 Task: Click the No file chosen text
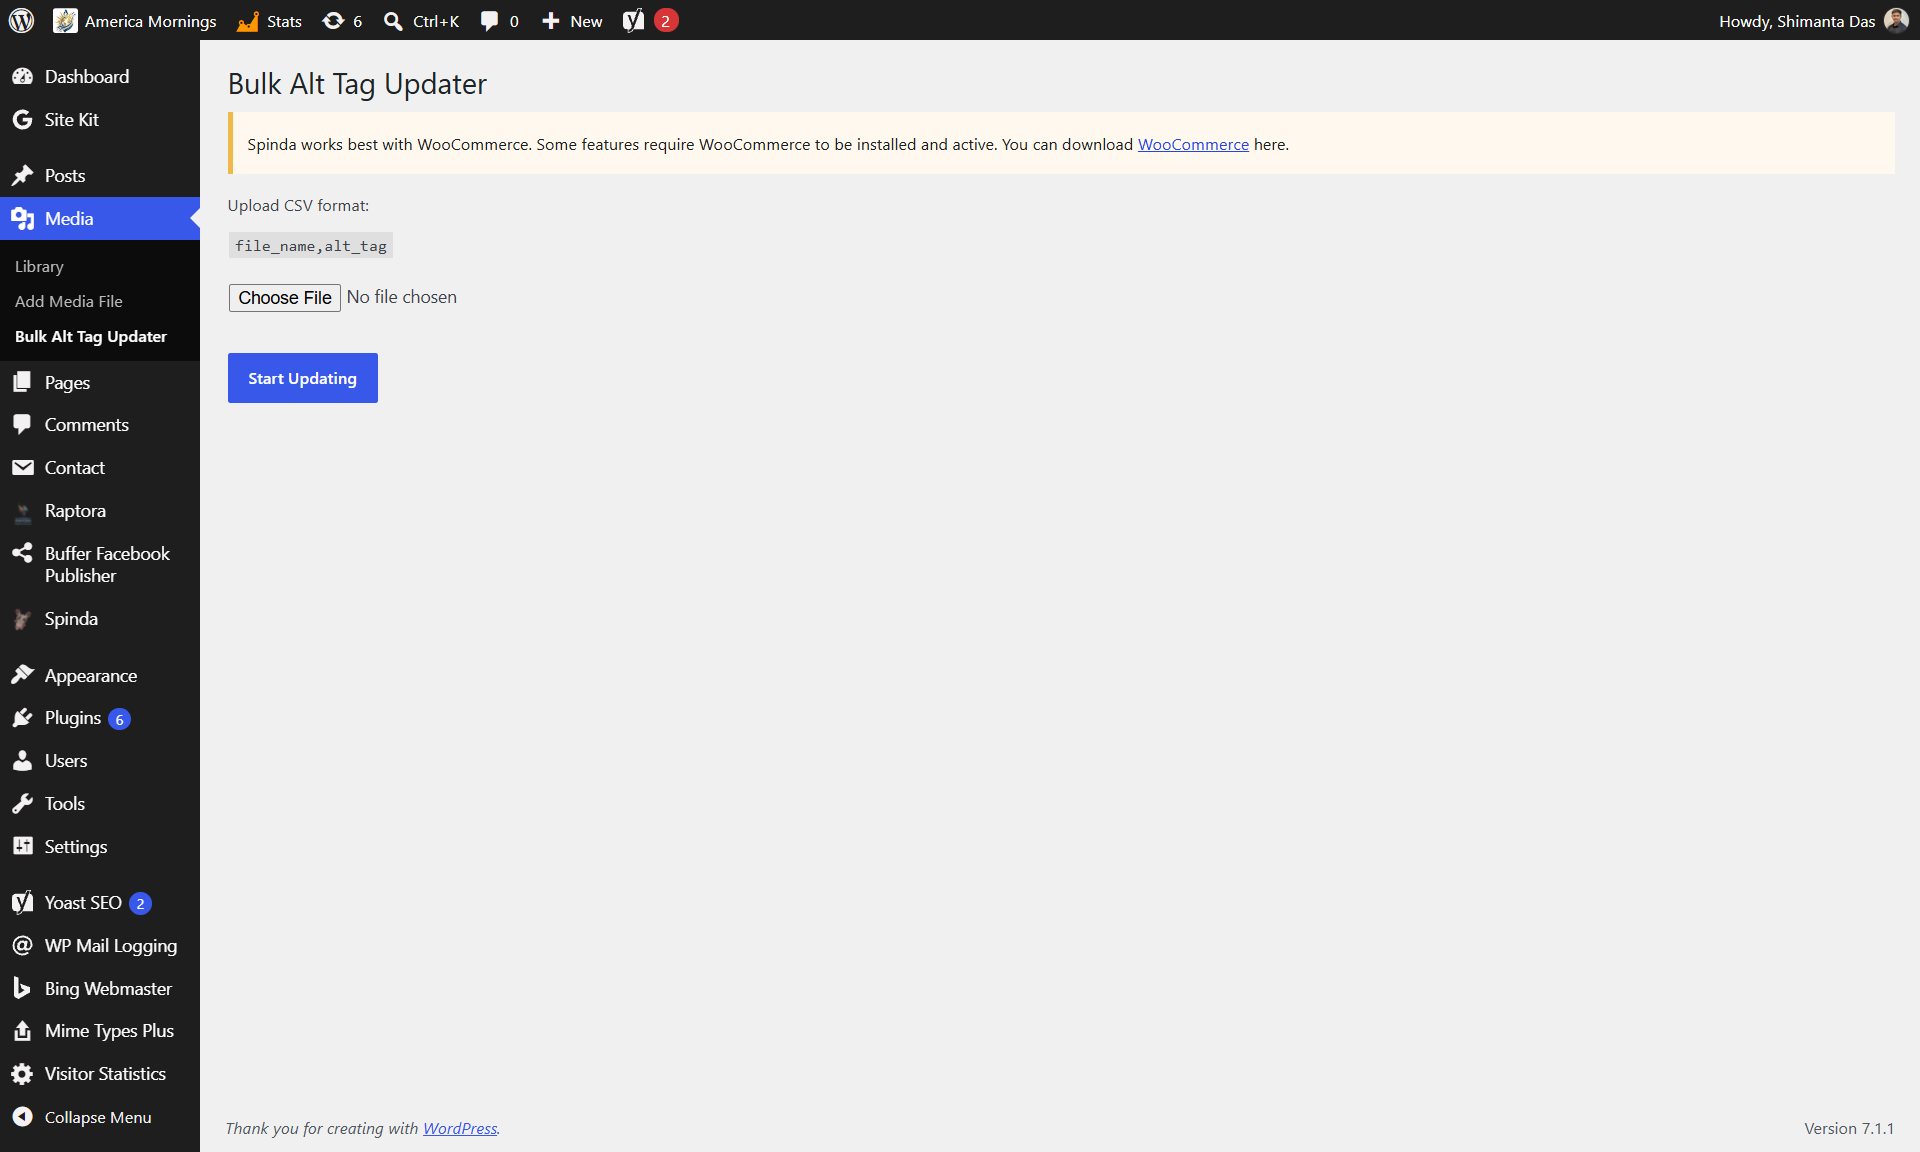click(x=402, y=297)
